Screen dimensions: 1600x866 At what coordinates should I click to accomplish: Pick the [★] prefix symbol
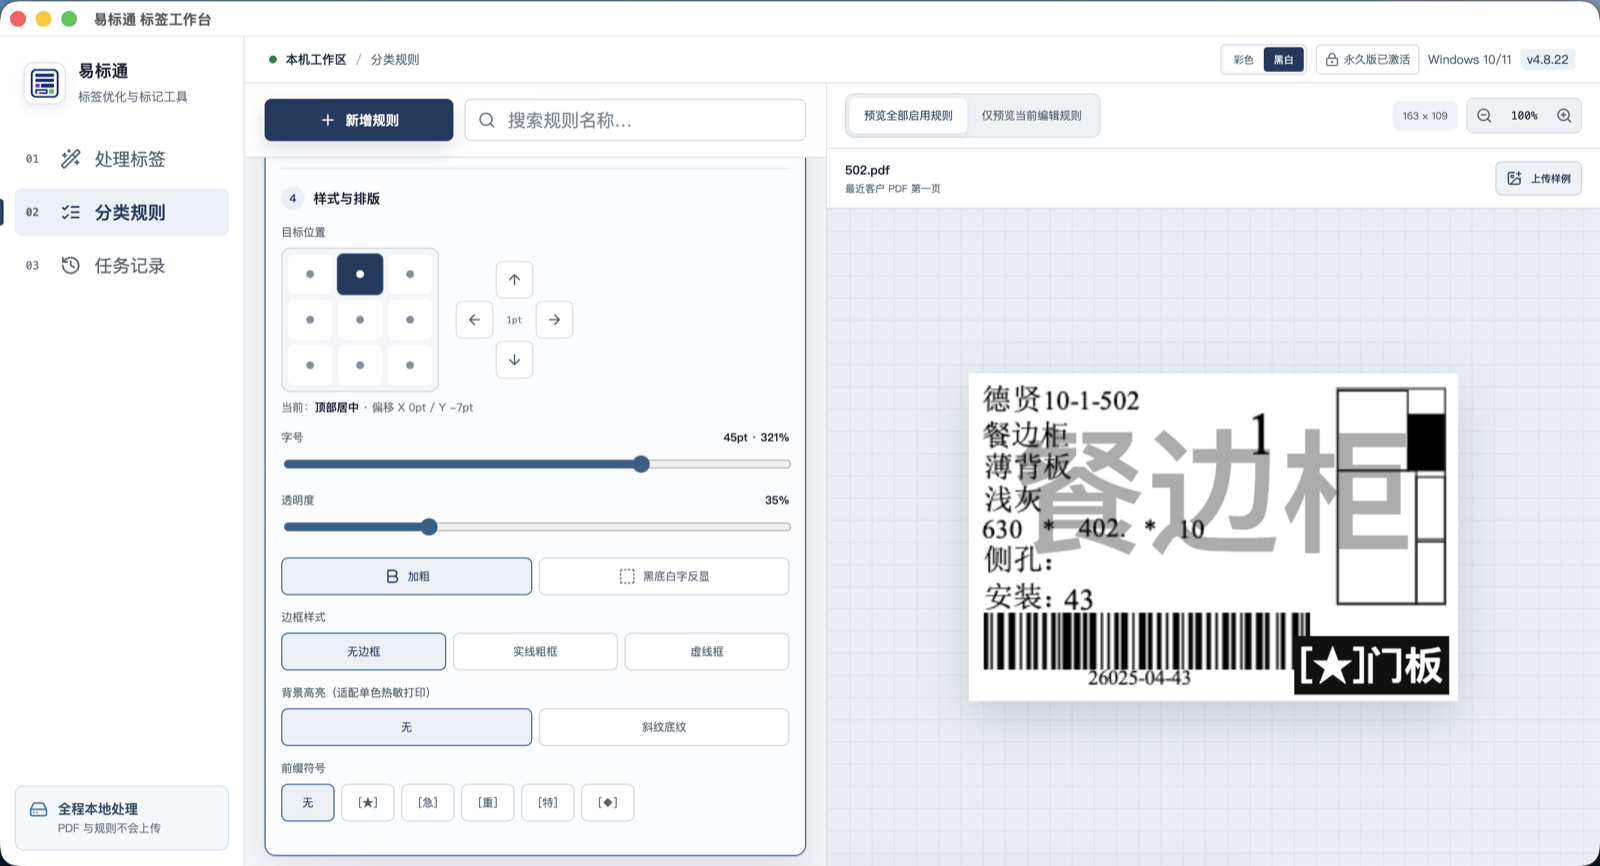[368, 802]
